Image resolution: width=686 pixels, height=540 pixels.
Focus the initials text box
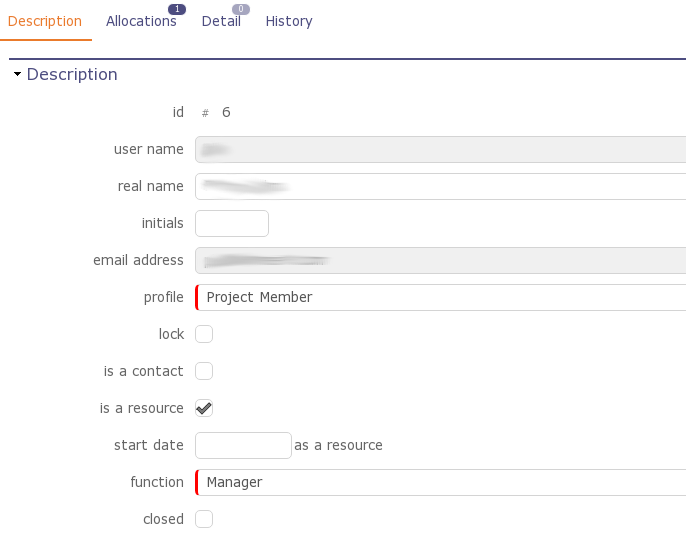(232, 223)
